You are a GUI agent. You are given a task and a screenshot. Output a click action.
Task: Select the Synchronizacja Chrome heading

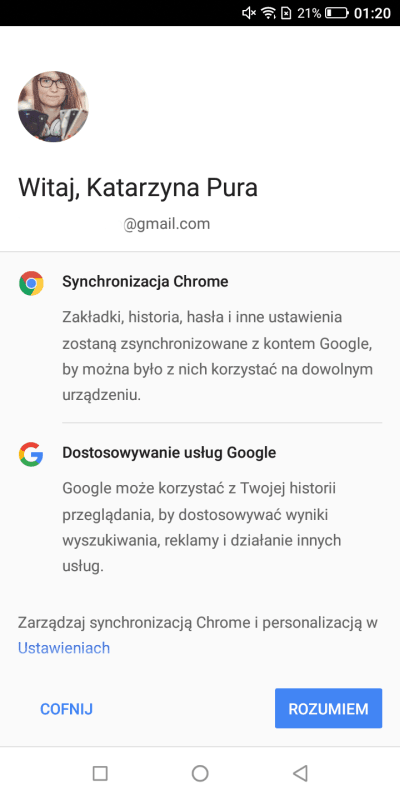click(145, 282)
